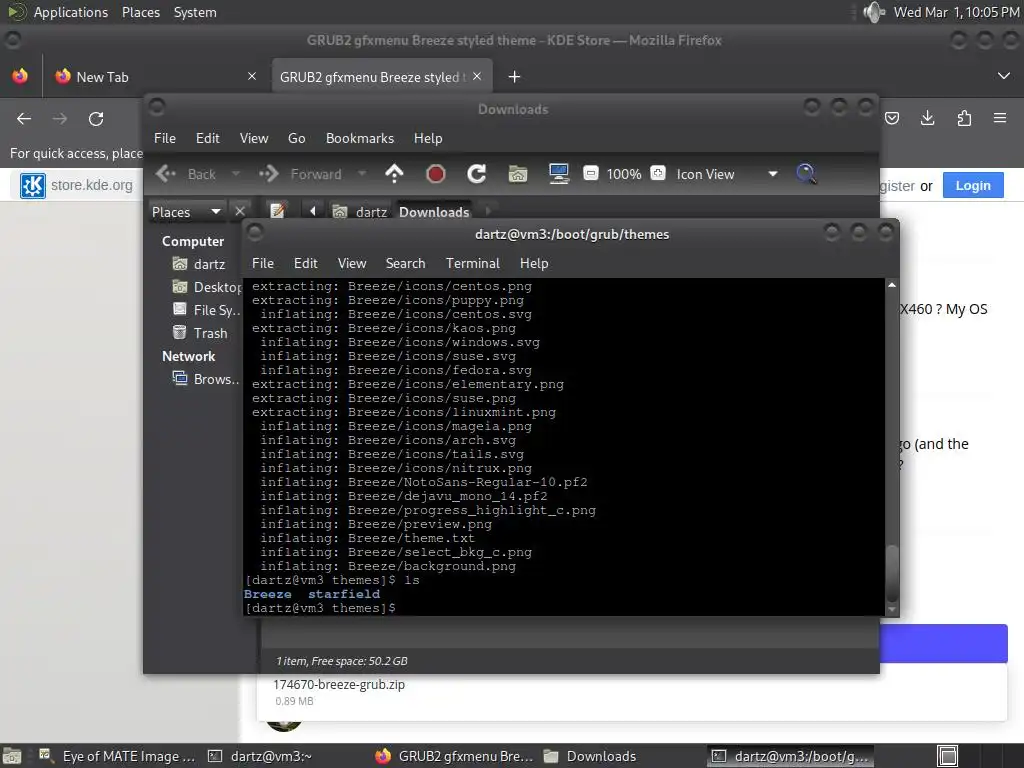This screenshot has width=1024, height=768.
Task: Click the workspace switcher in bottom panel
Action: pos(948,756)
